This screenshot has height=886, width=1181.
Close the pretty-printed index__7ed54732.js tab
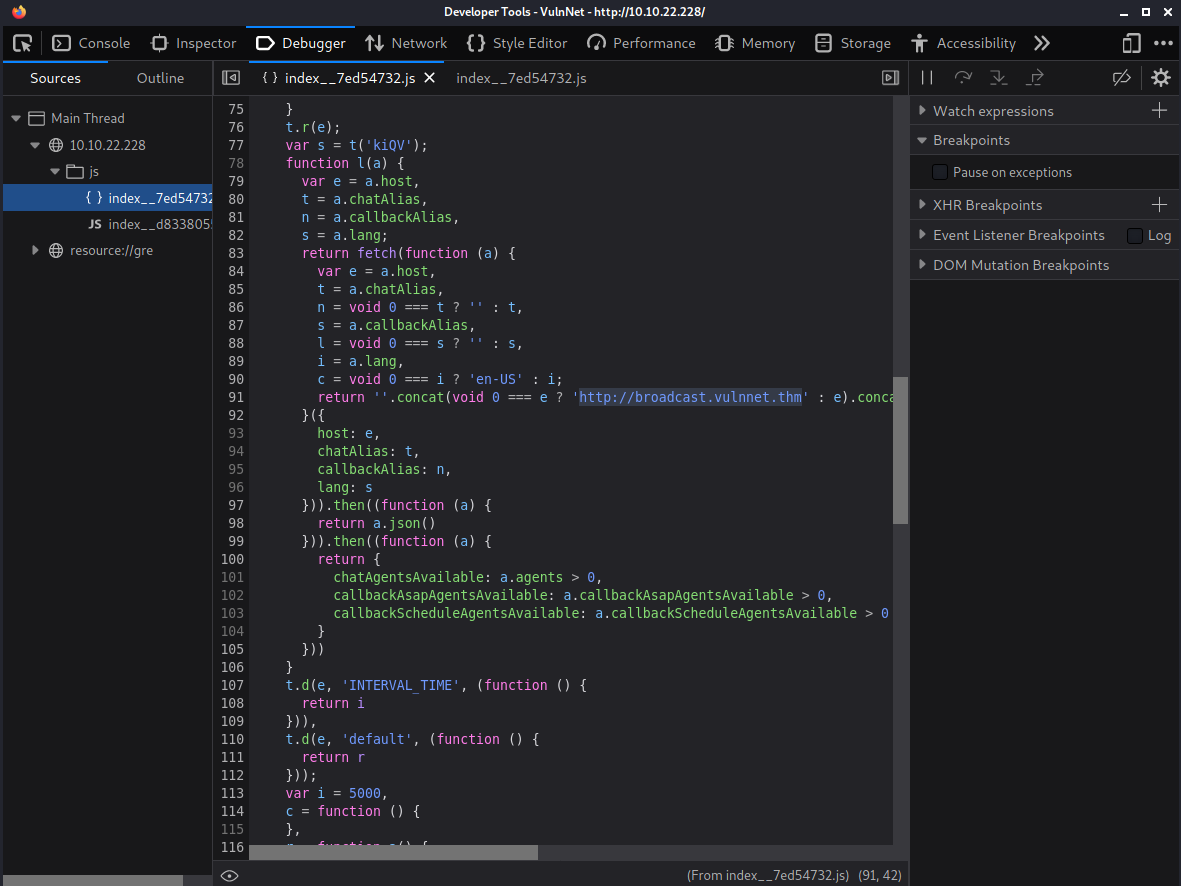tap(429, 78)
